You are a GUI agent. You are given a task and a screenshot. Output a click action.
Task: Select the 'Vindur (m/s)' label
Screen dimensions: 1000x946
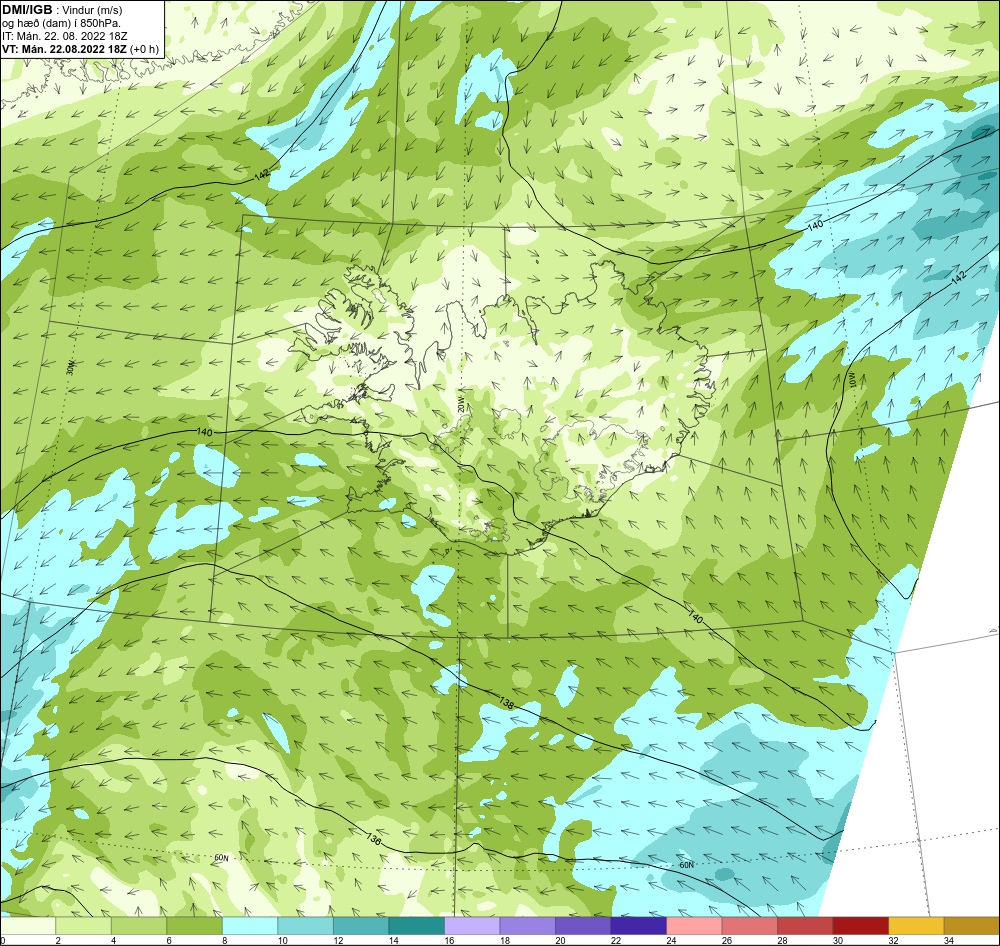click(94, 10)
